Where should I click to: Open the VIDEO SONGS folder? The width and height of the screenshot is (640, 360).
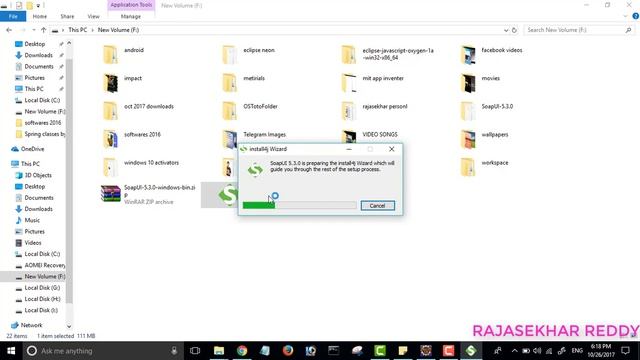pyautogui.click(x=380, y=135)
